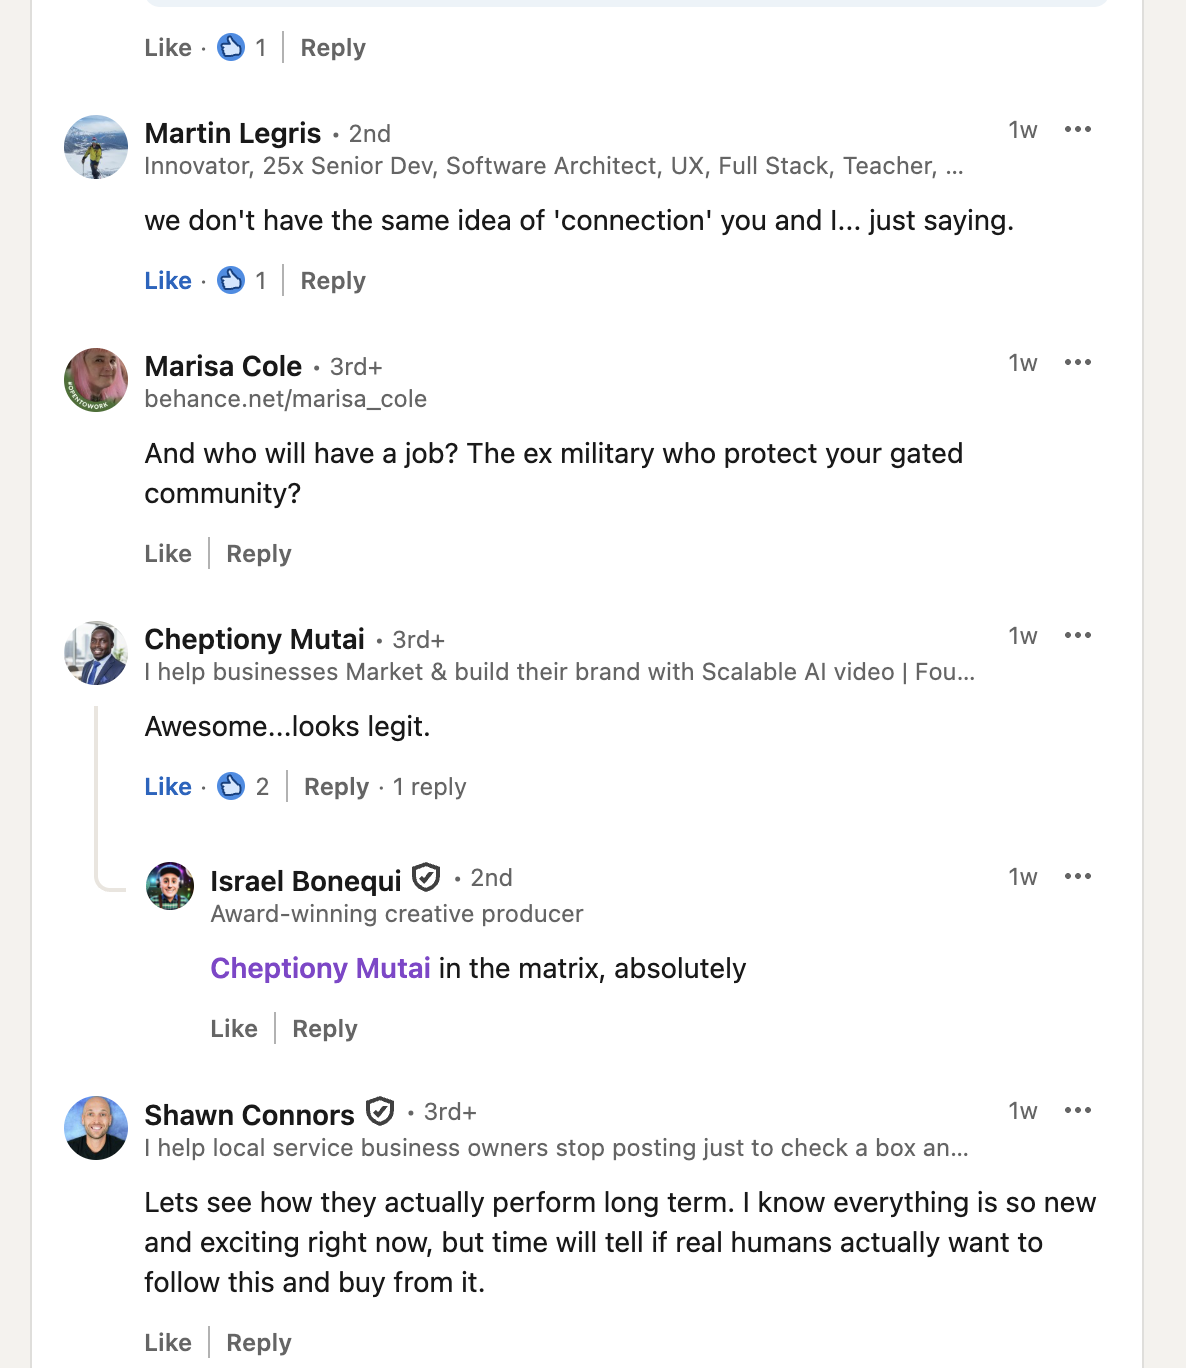Open more options on Israel Bonequi's reply
This screenshot has height=1368, width=1186.
[x=1077, y=877]
